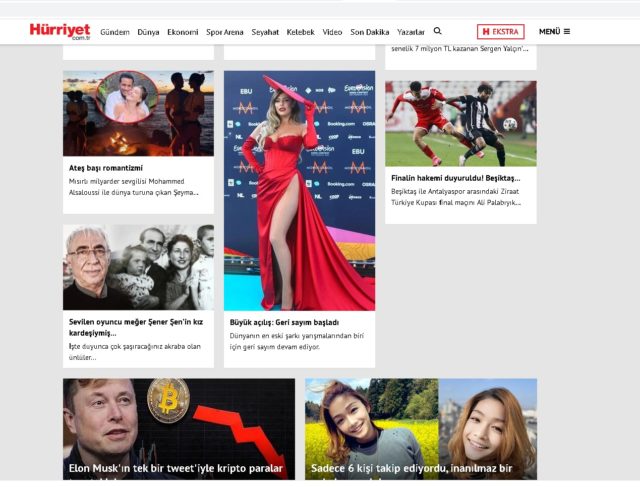This screenshot has height=487, width=640.
Task: Go to the Yazarlar section
Action: [410, 32]
